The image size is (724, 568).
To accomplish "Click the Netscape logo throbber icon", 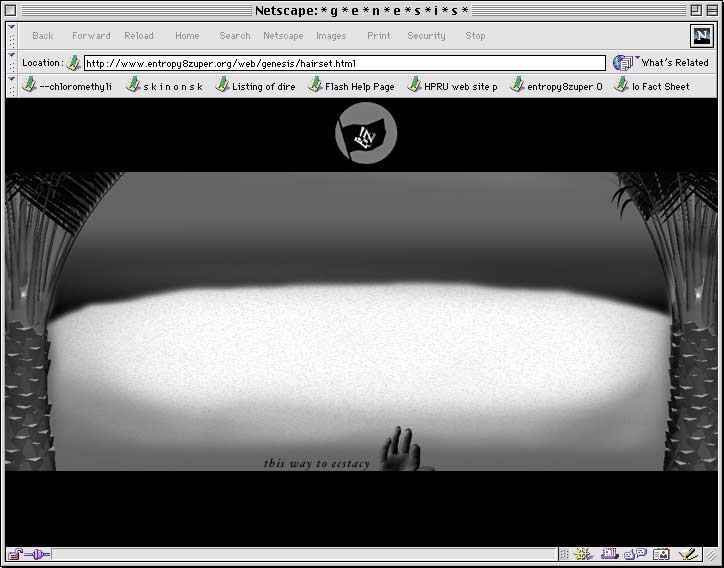I will point(701,36).
